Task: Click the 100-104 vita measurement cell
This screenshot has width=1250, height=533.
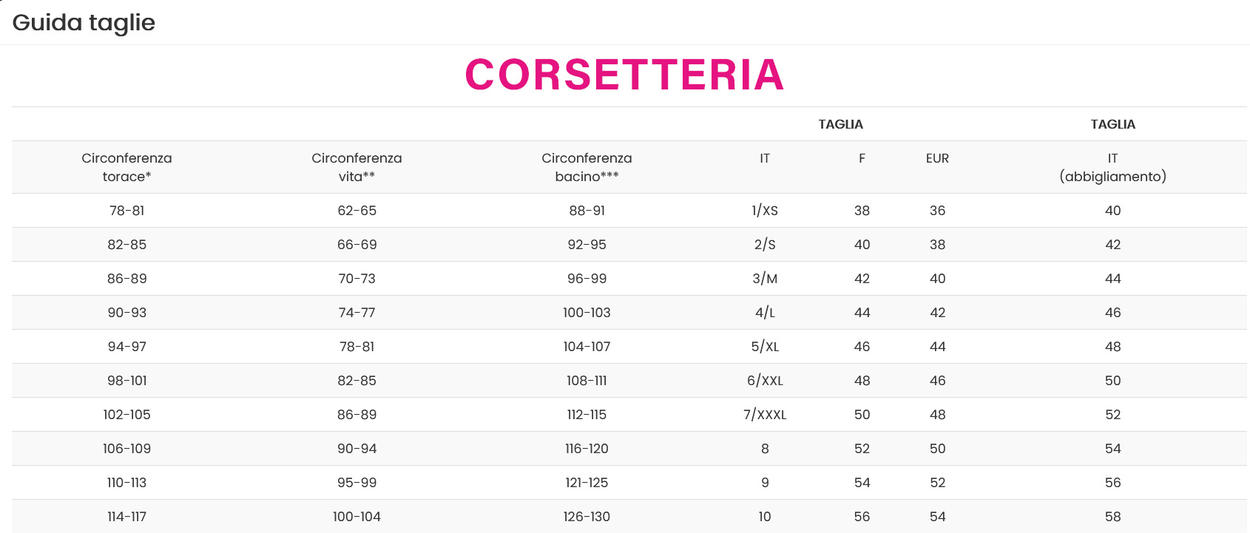Action: [x=357, y=517]
